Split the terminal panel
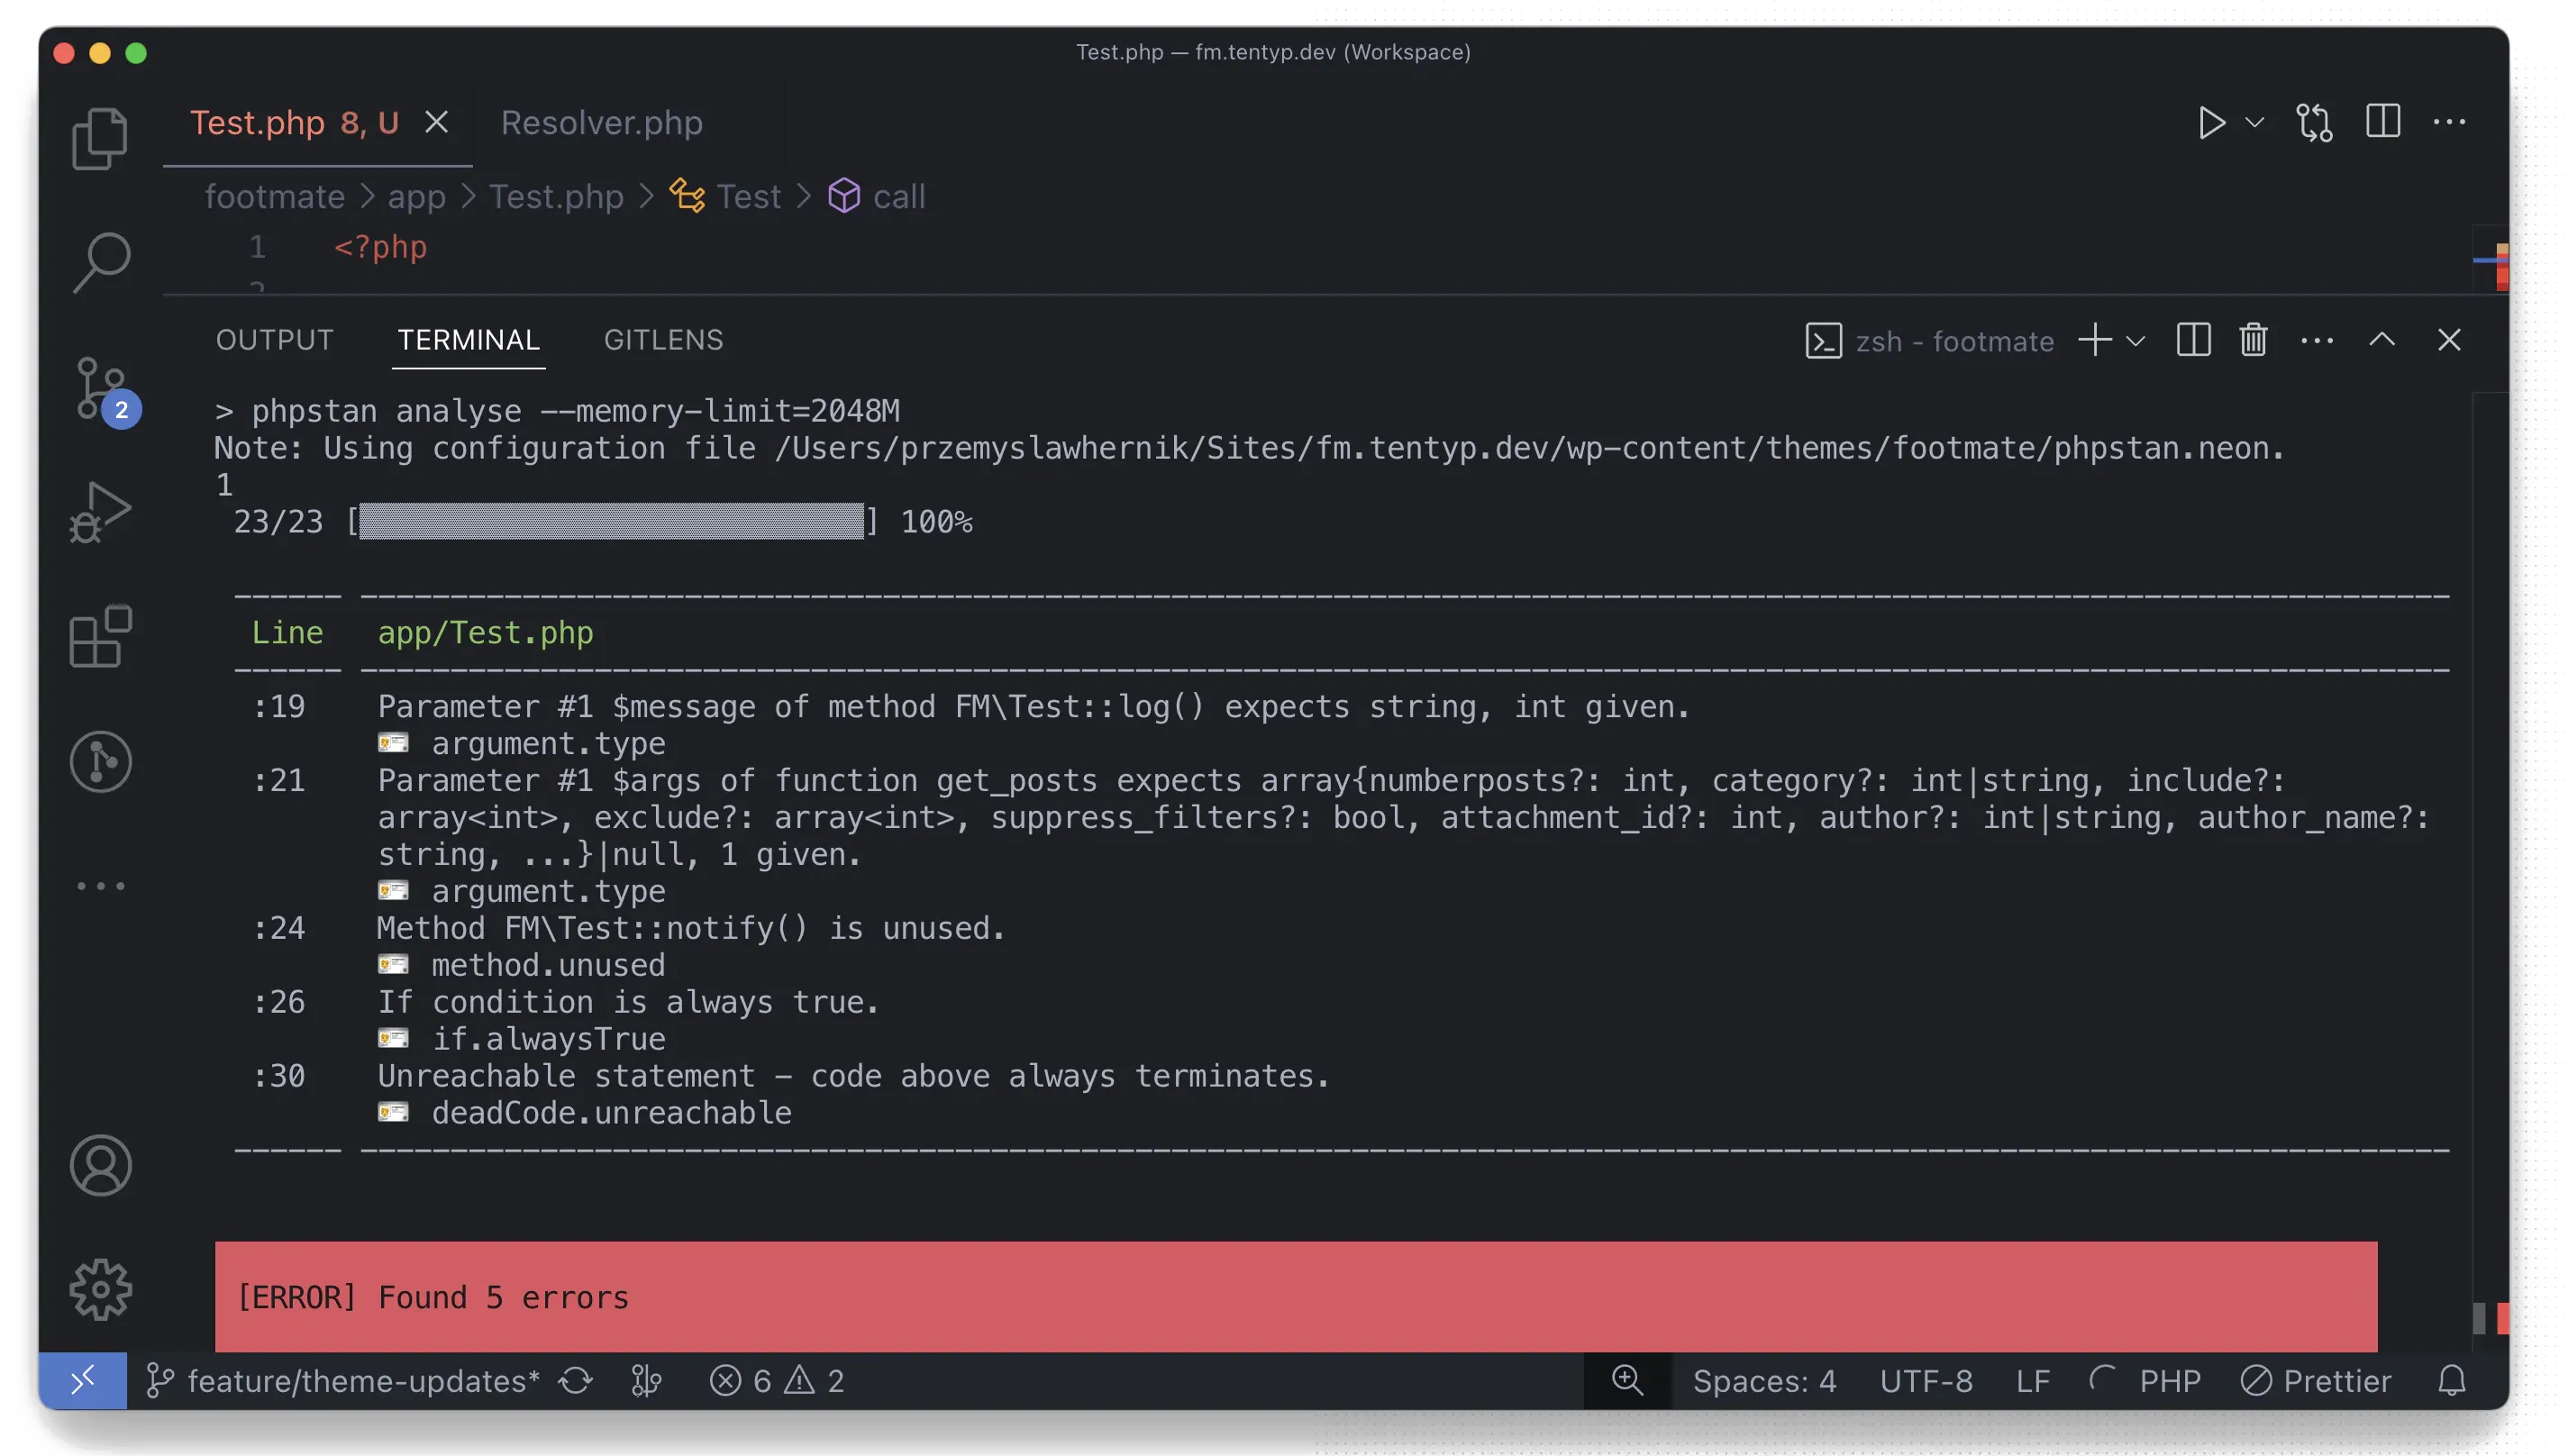2568x1456 pixels. 2193,340
